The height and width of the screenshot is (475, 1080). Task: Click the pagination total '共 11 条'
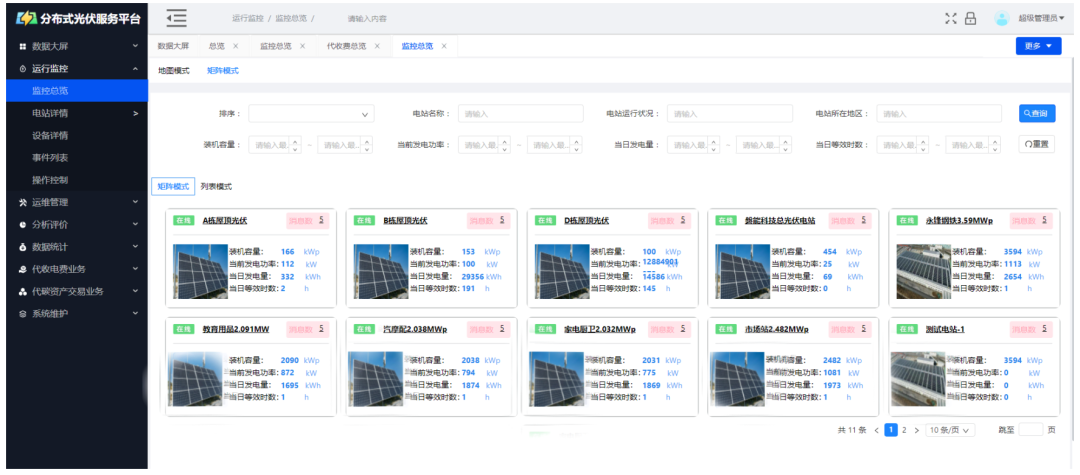[851, 430]
